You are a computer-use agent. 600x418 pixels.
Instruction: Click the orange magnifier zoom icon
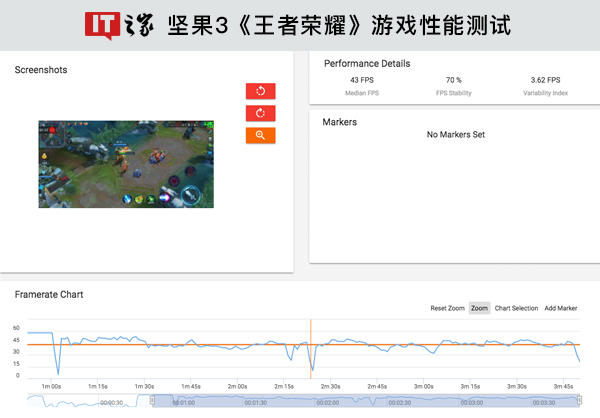coord(260,135)
